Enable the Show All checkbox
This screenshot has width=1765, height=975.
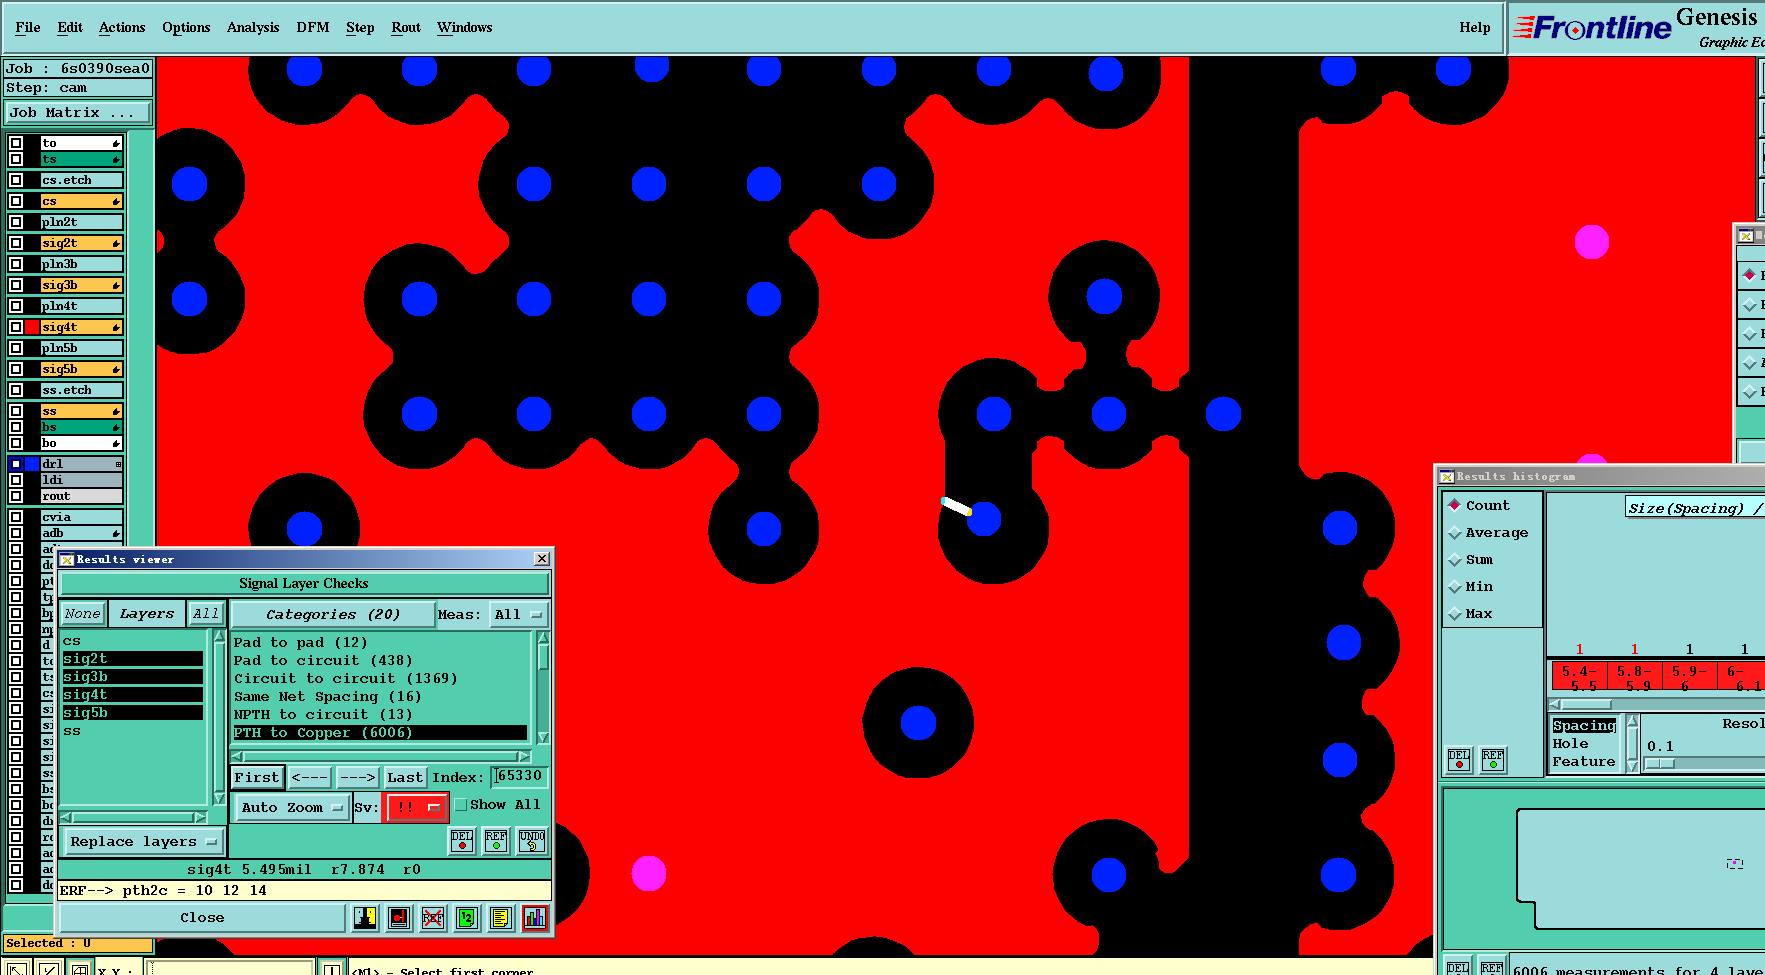[x=461, y=804]
